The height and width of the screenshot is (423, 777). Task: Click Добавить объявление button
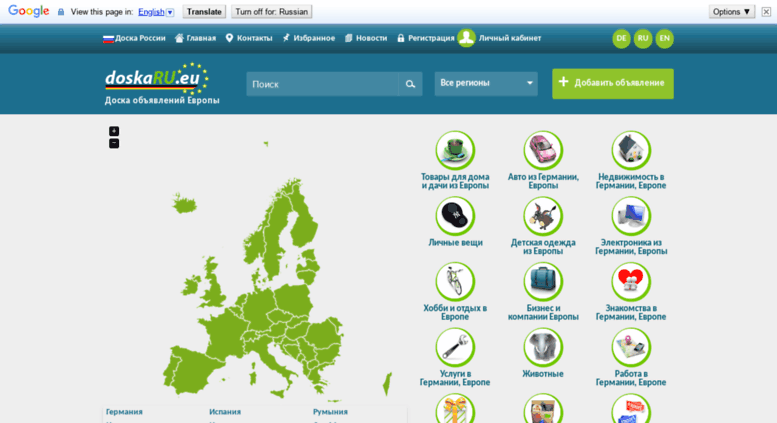tap(613, 83)
